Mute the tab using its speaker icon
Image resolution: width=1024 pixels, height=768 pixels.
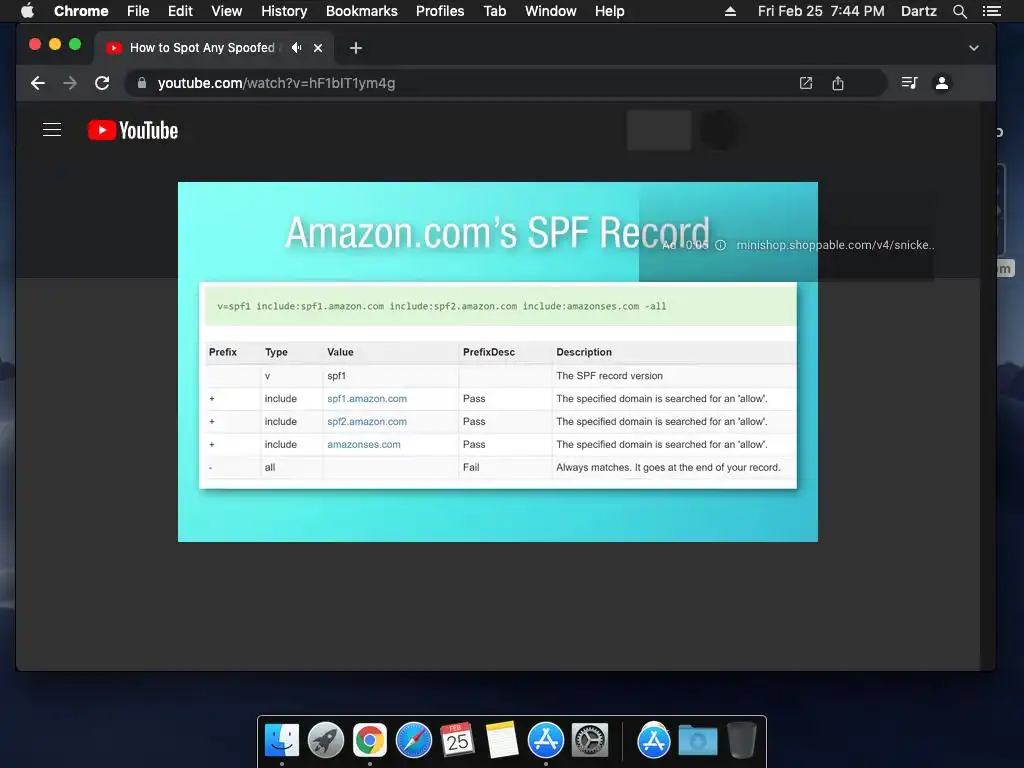(297, 48)
